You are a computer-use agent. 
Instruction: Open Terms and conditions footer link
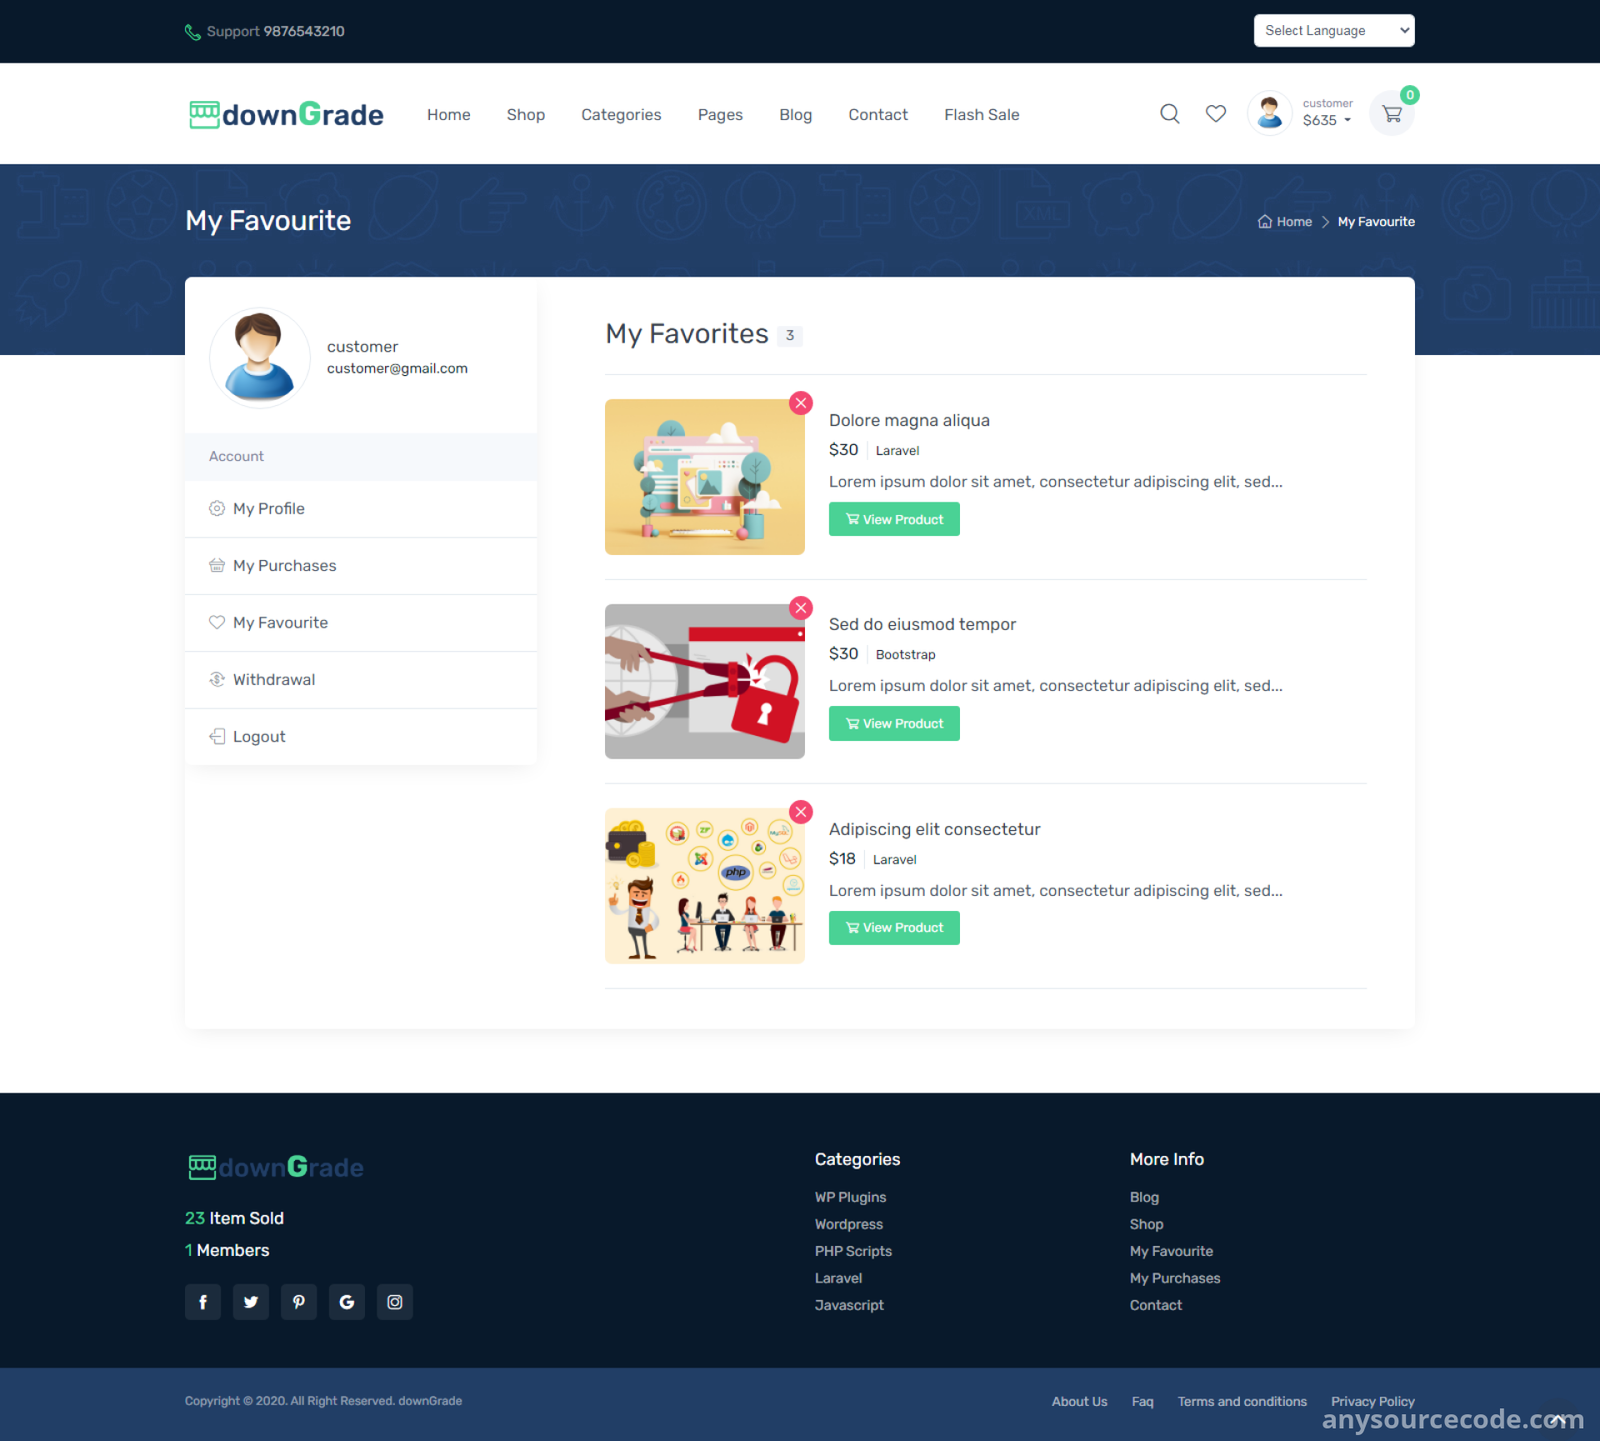point(1242,1401)
